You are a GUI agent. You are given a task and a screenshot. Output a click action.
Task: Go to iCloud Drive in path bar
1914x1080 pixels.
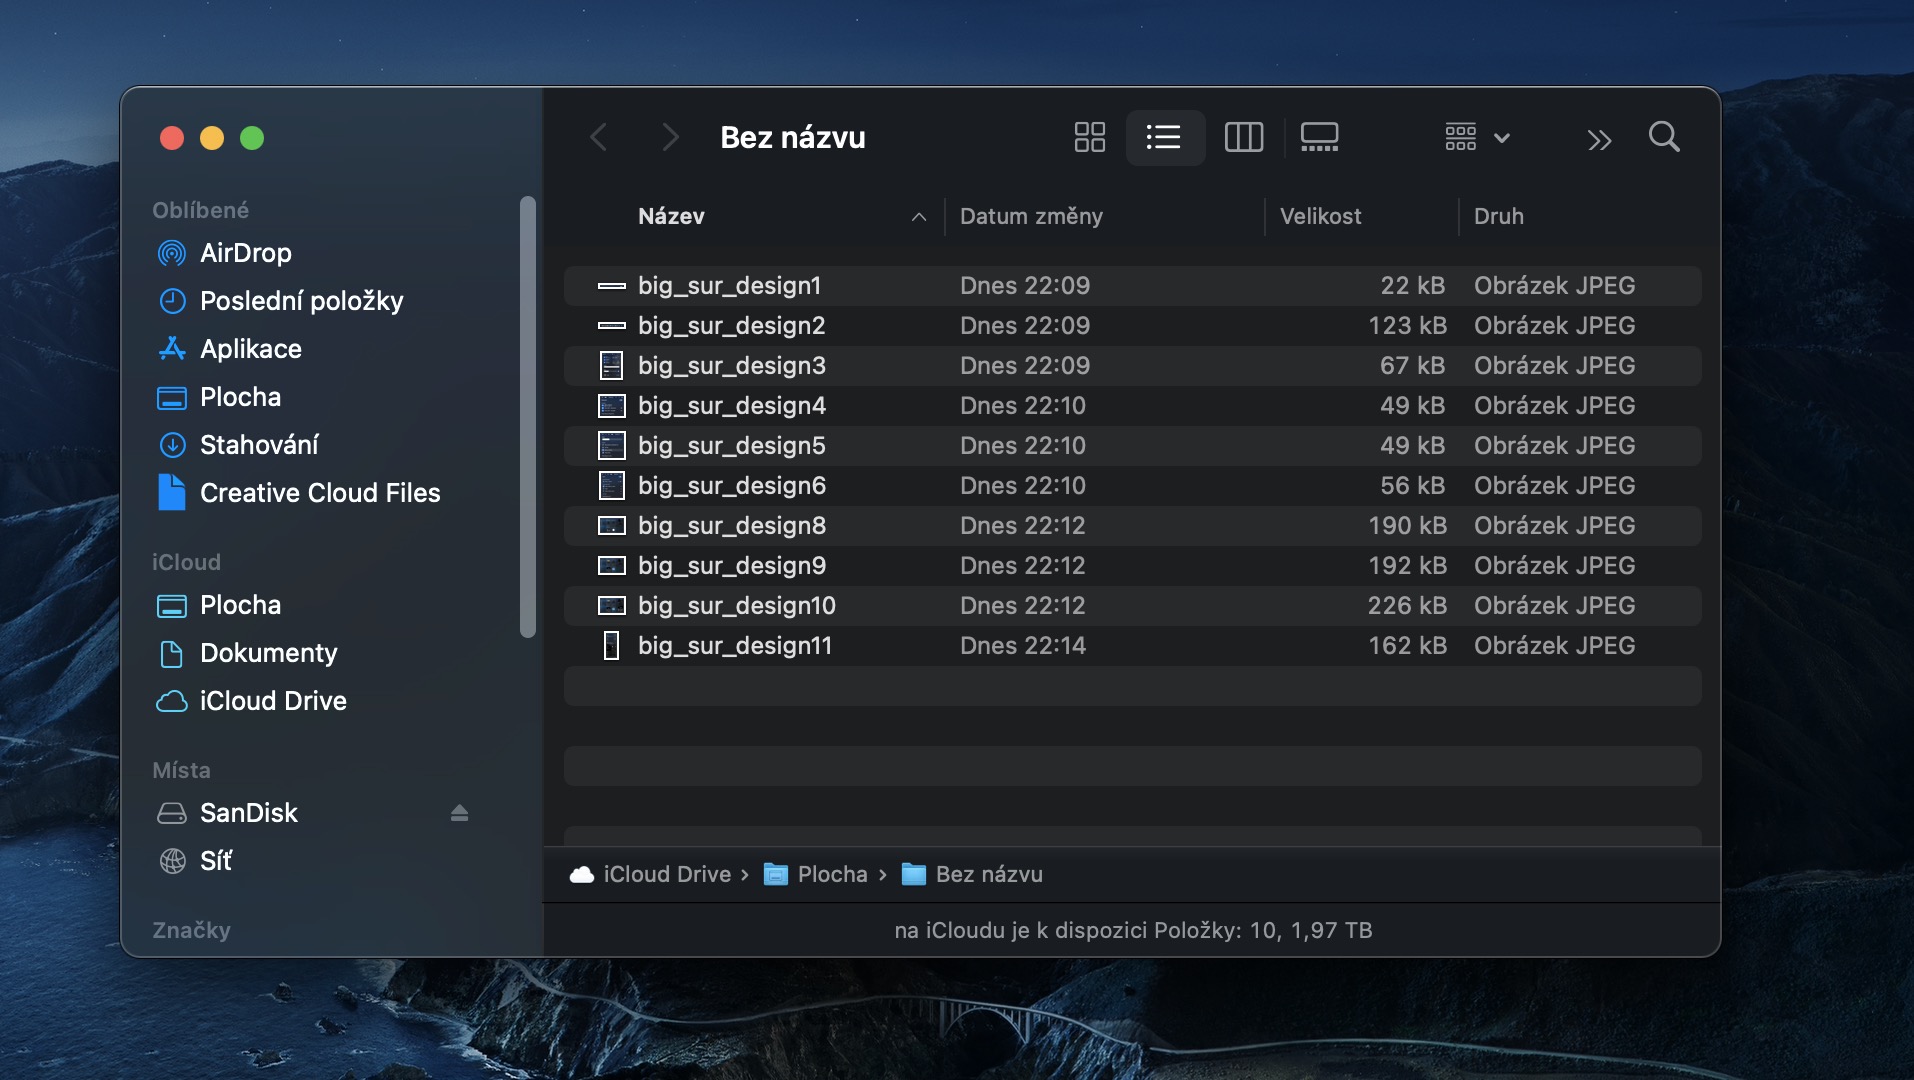coord(650,874)
